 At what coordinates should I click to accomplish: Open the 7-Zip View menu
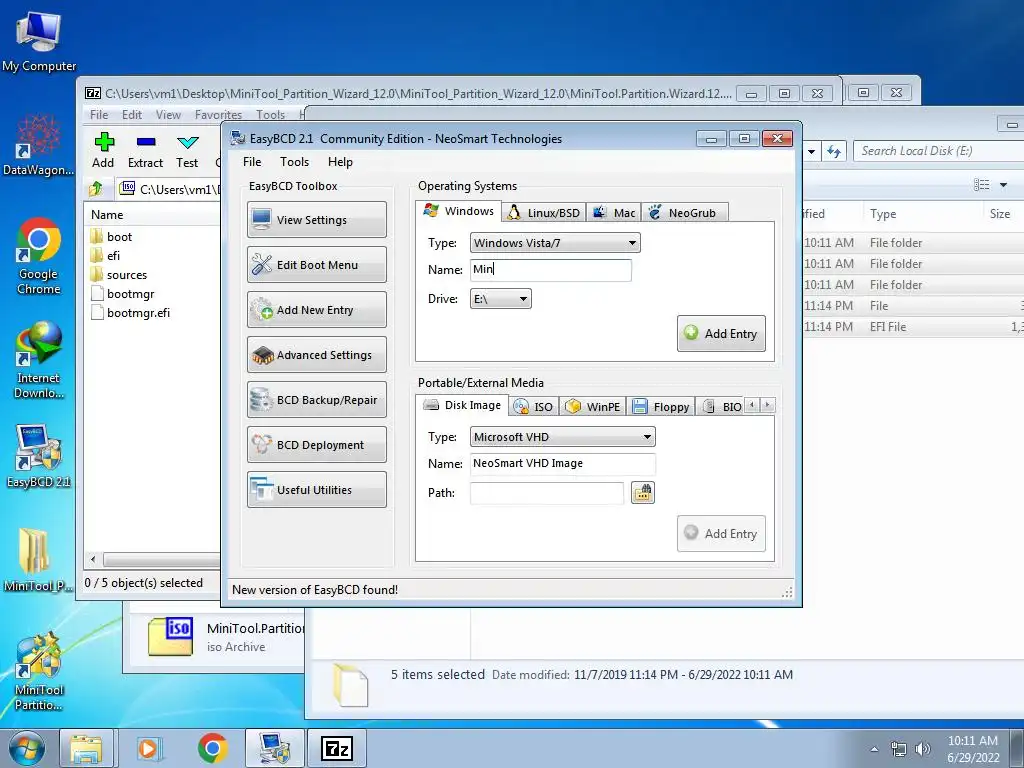168,115
